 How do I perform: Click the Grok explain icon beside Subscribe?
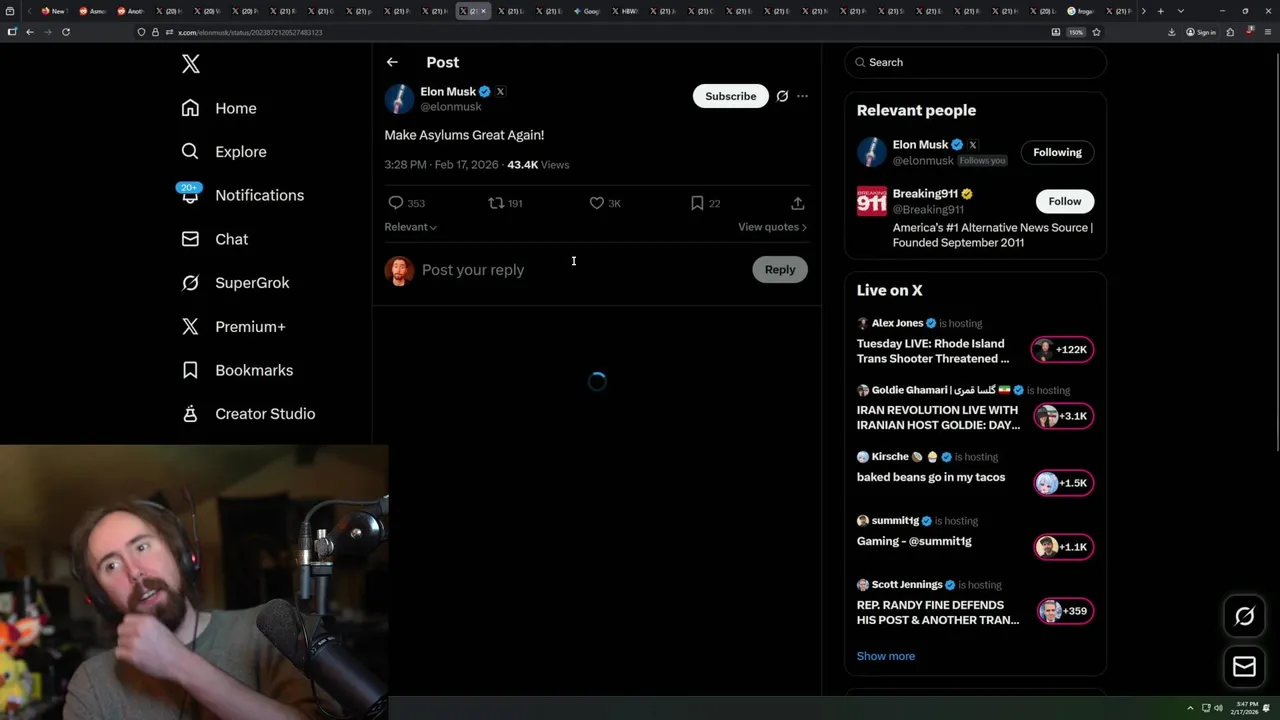pyautogui.click(x=782, y=96)
